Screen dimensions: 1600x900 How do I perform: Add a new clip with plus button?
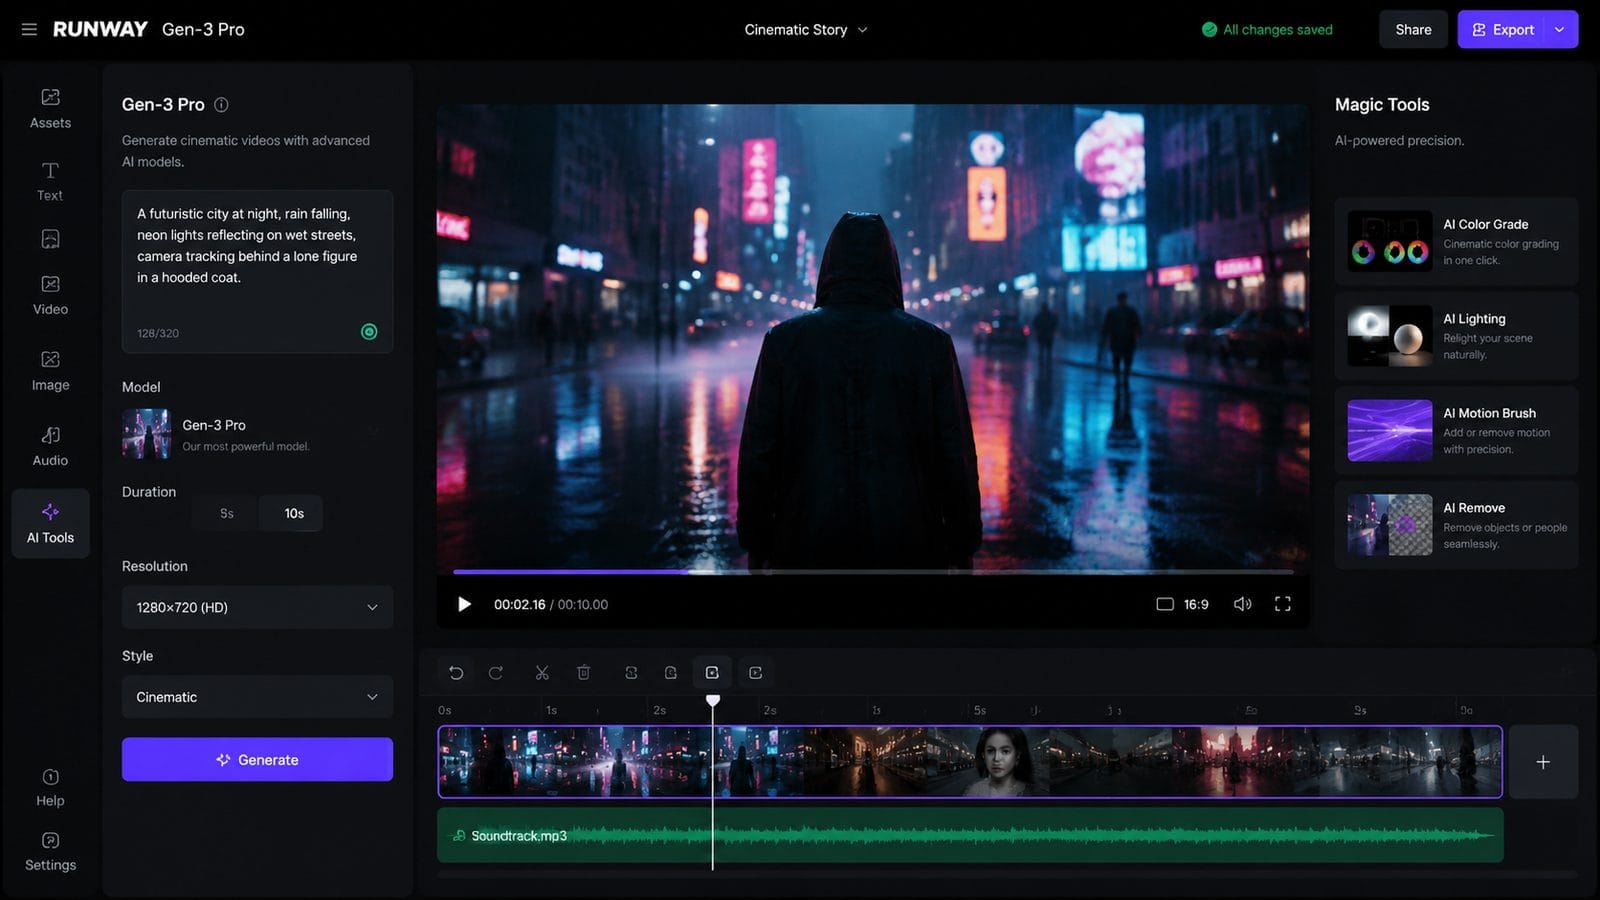(1543, 762)
